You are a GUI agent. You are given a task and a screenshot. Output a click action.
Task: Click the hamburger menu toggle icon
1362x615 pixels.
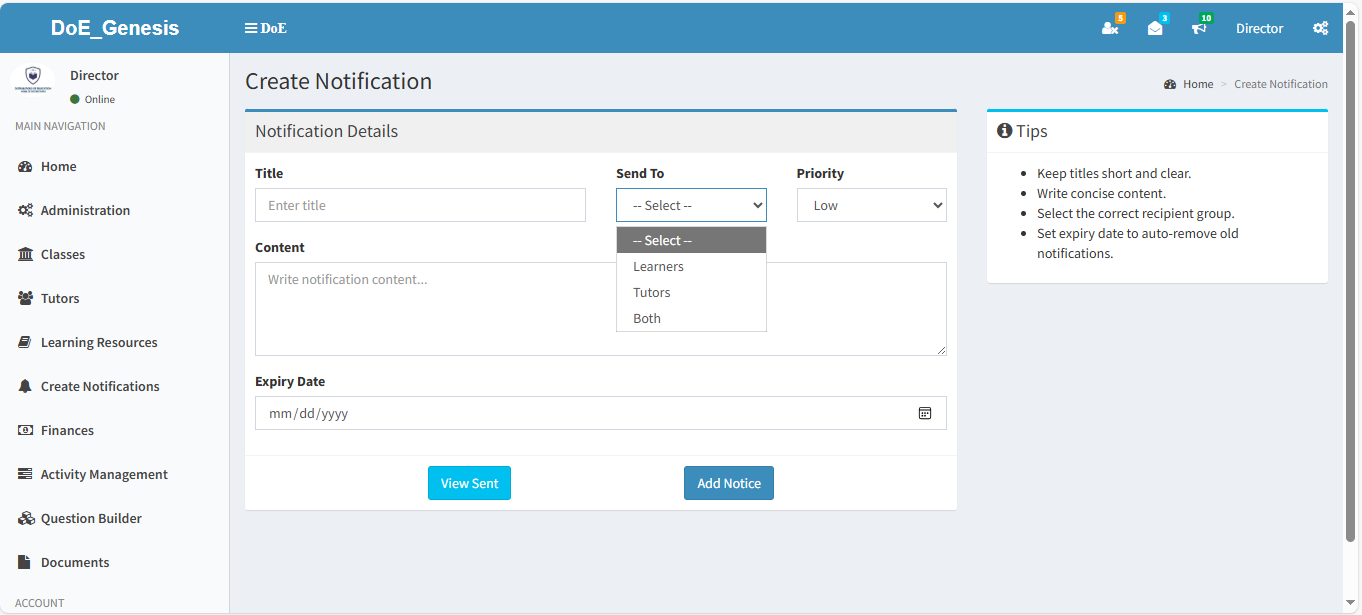click(252, 28)
